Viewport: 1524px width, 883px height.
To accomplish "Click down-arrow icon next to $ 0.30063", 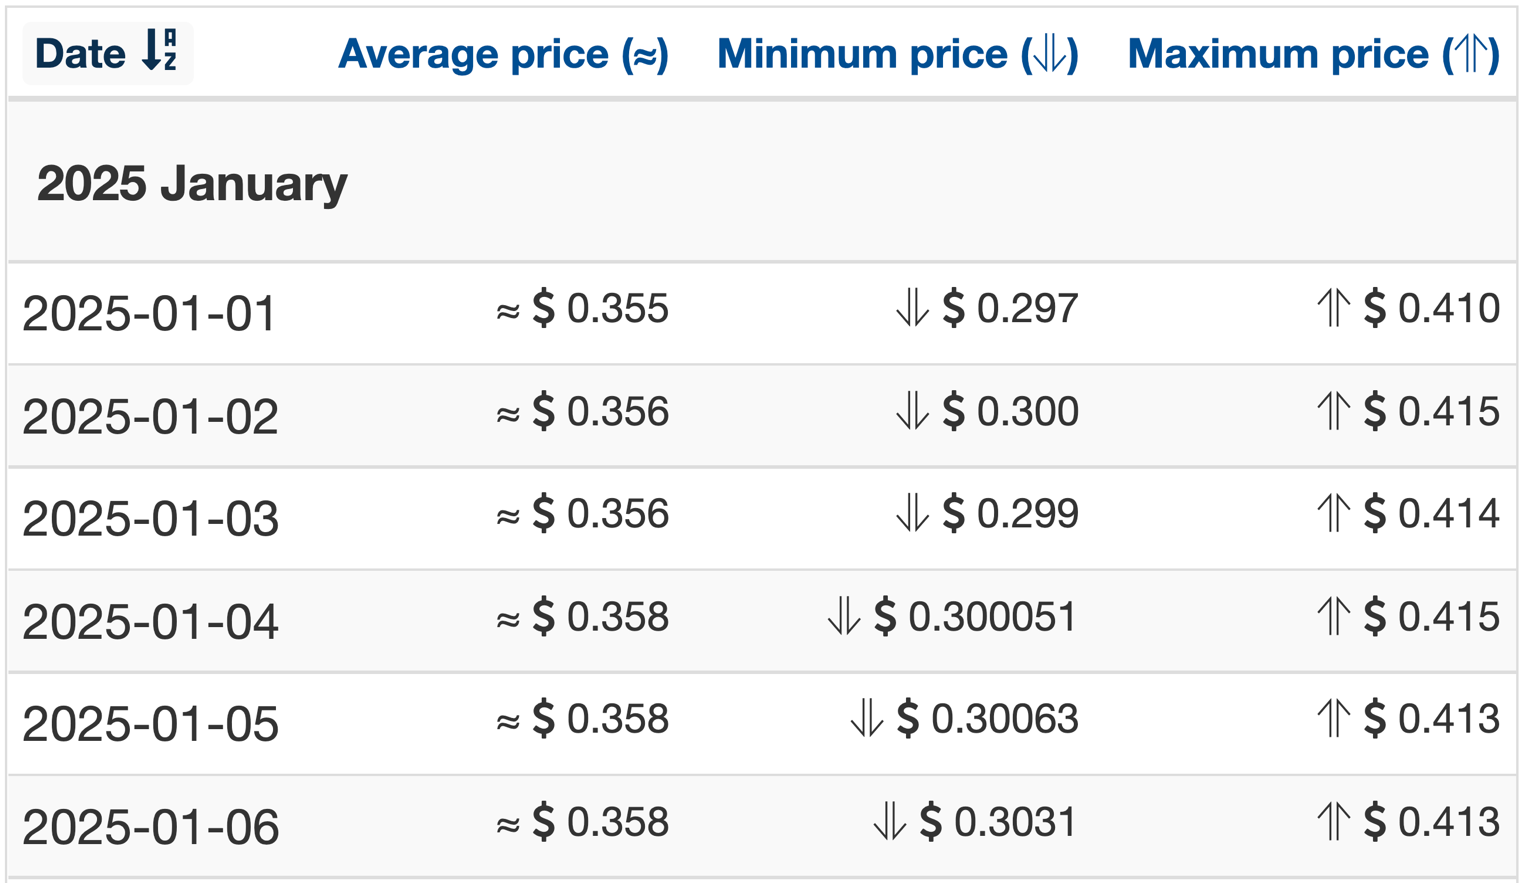I will point(867,718).
